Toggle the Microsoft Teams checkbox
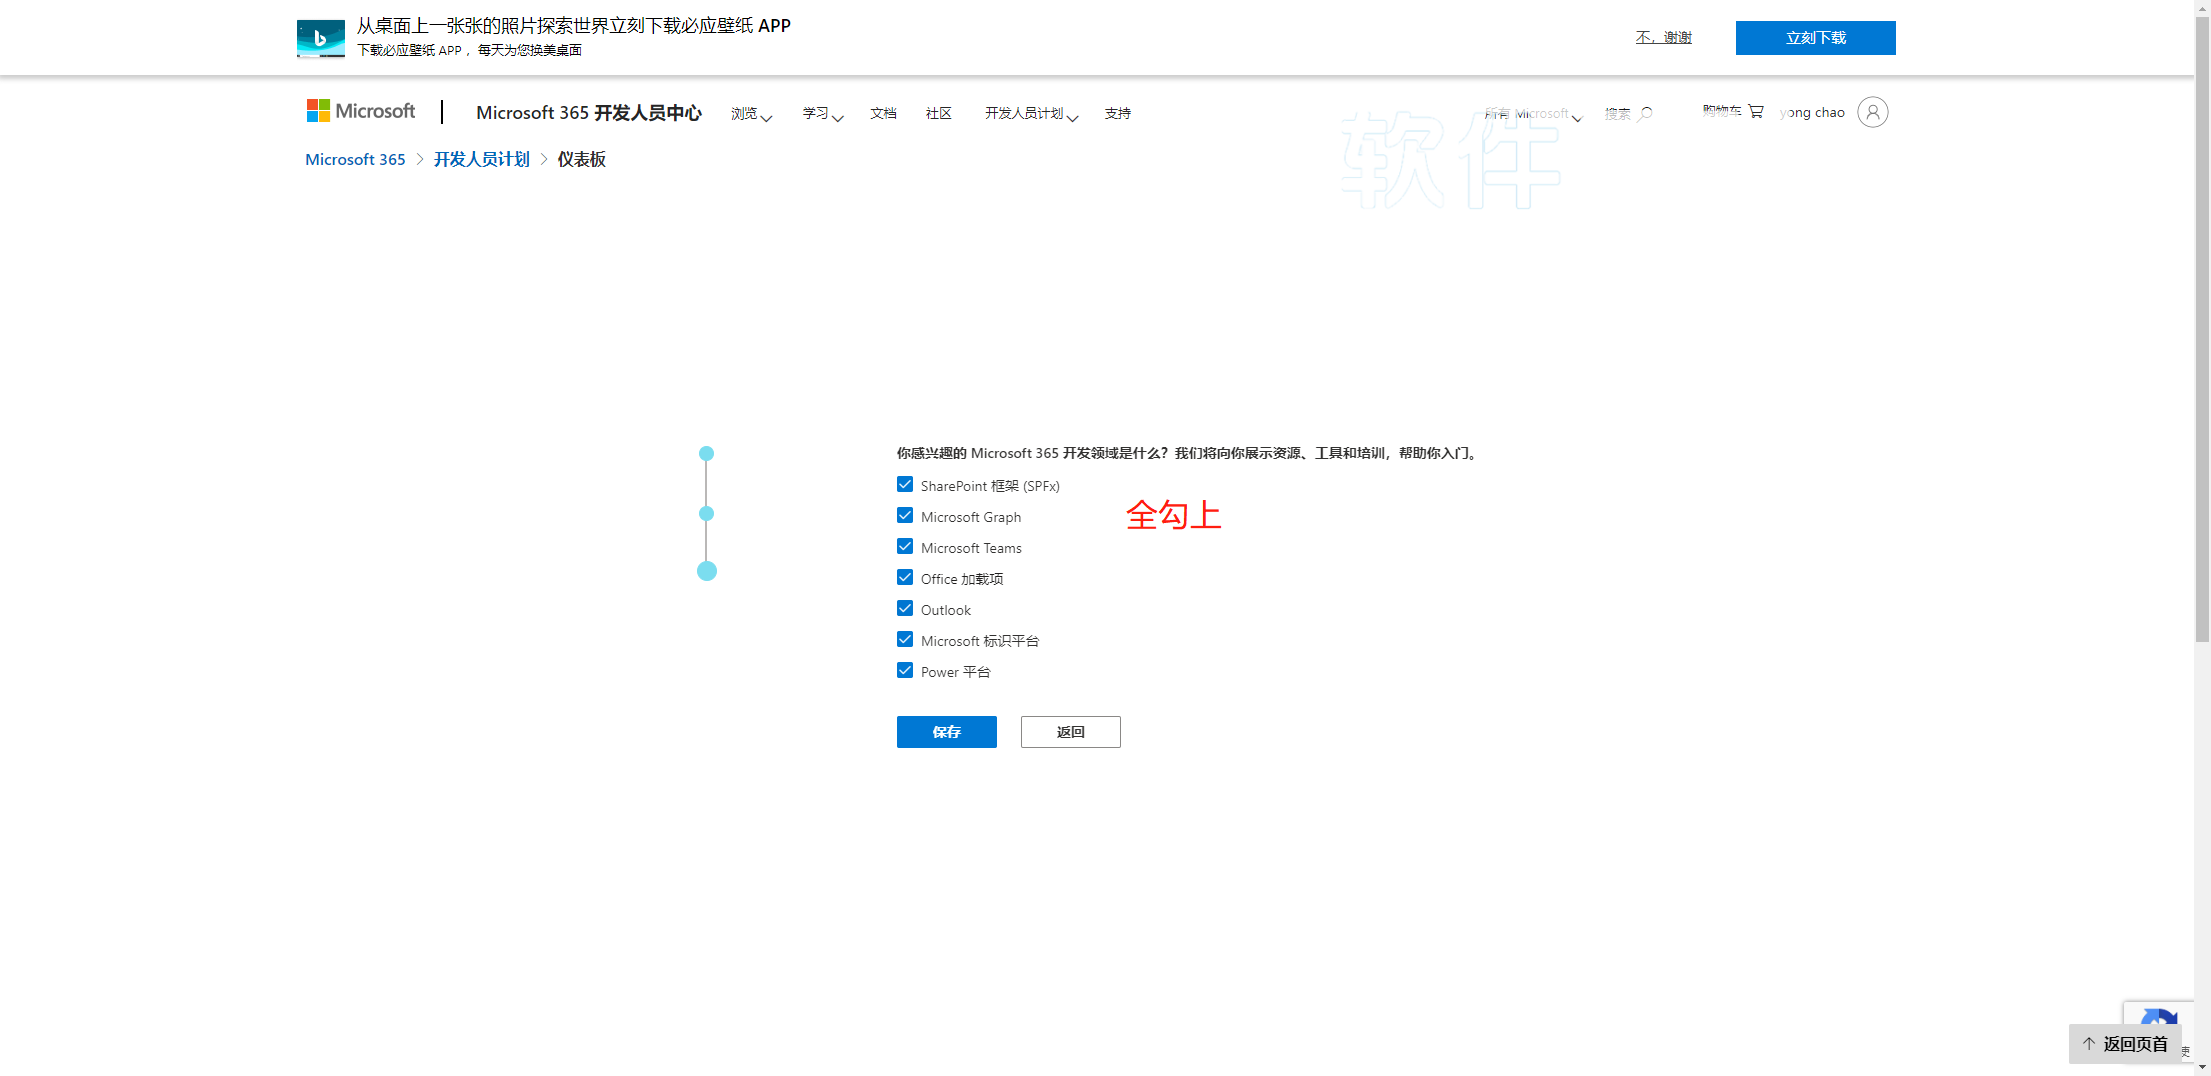This screenshot has width=2211, height=1076. 905,547
